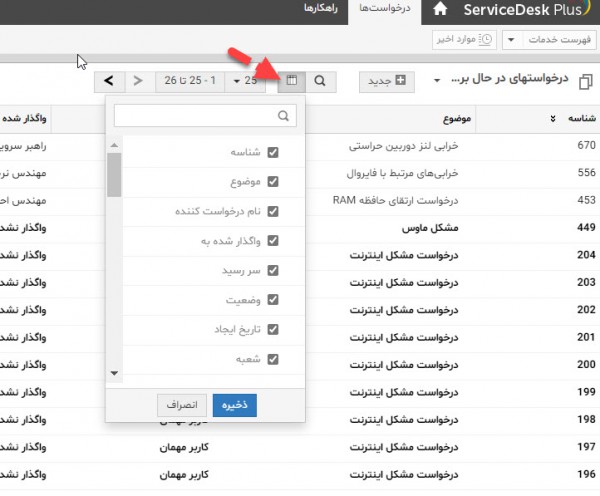Click request ID 204

(587, 255)
